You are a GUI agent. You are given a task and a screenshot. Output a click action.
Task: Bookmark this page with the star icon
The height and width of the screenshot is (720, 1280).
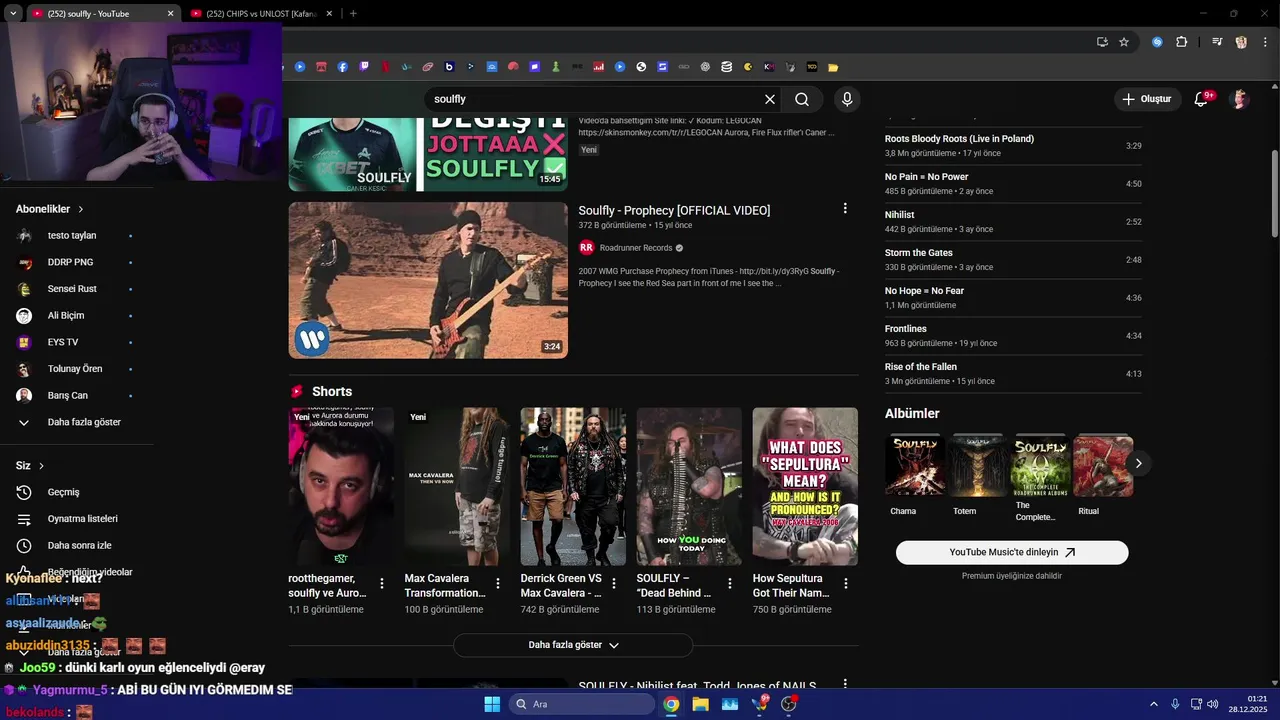(x=1124, y=42)
